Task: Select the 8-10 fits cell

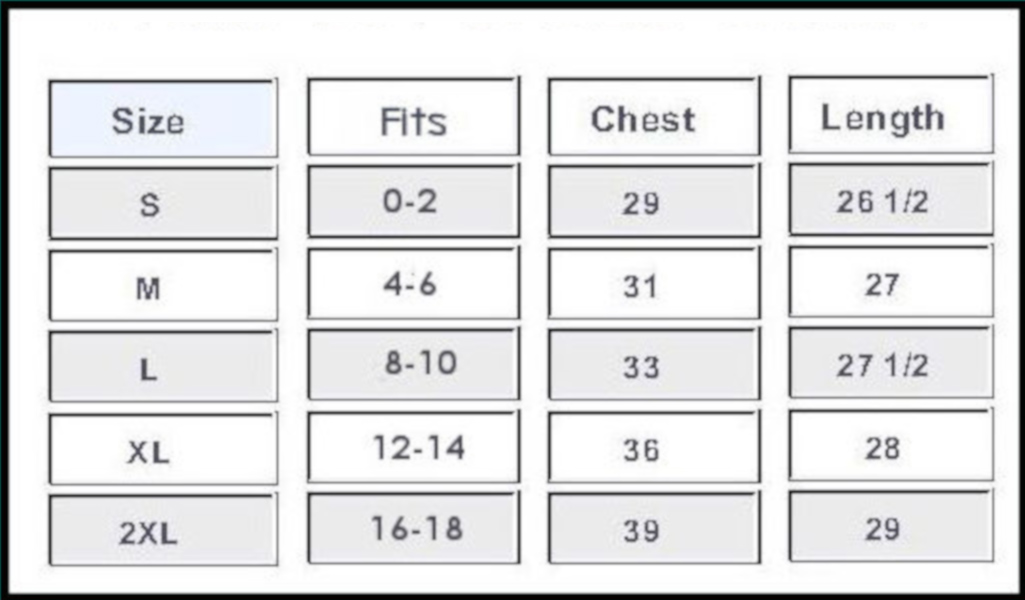Action: [414, 365]
